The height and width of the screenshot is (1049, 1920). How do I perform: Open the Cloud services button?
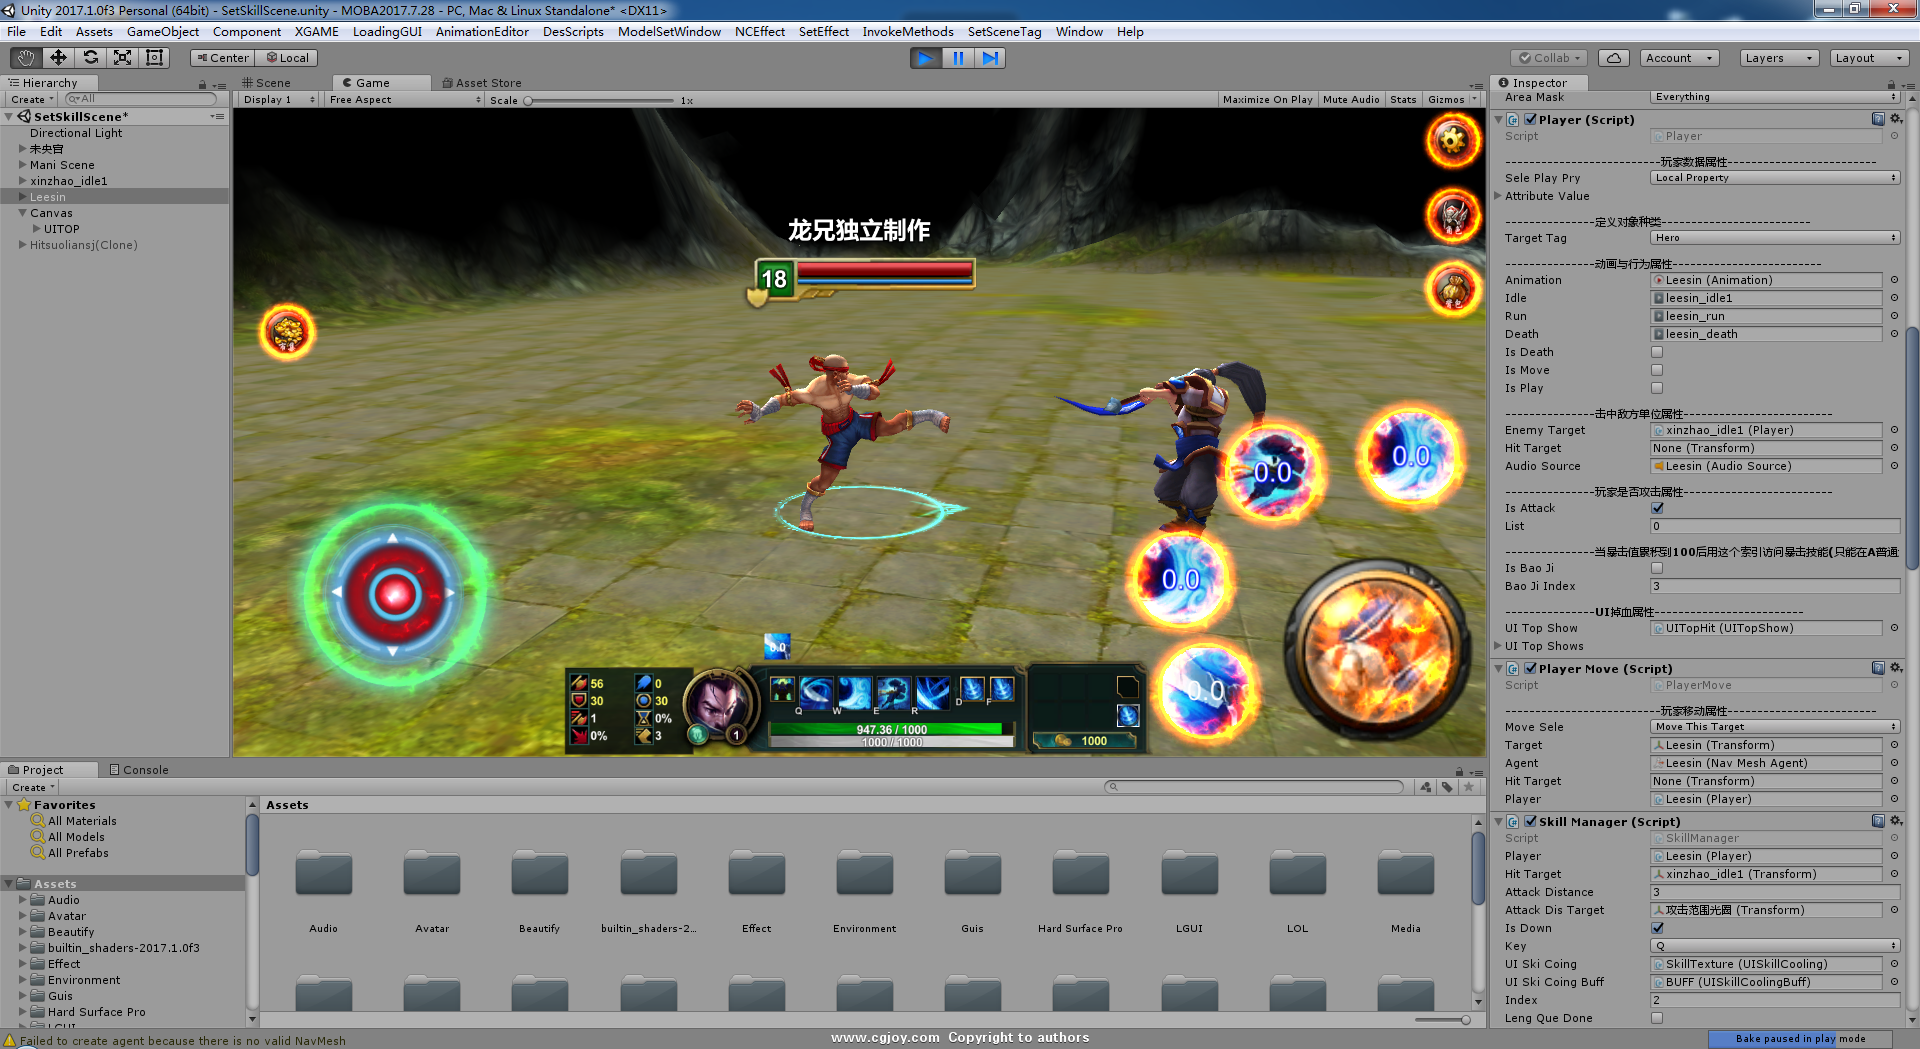pos(1614,58)
